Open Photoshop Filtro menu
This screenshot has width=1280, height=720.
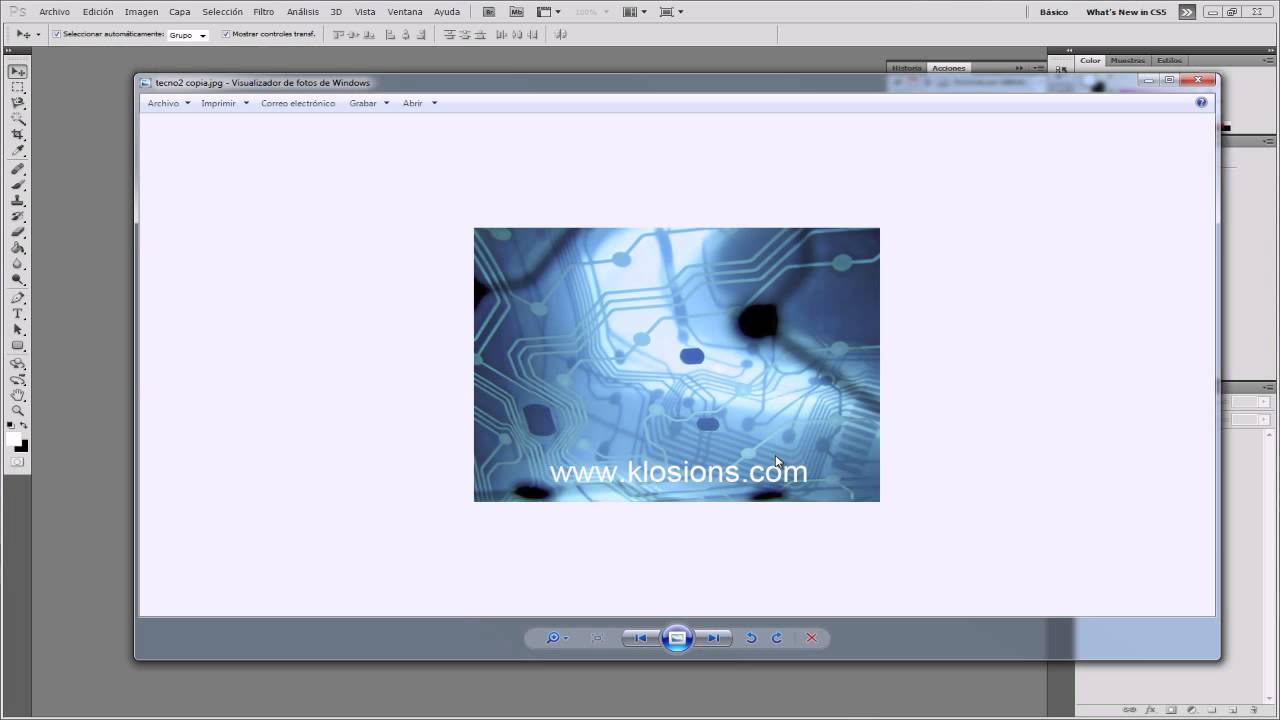point(264,12)
